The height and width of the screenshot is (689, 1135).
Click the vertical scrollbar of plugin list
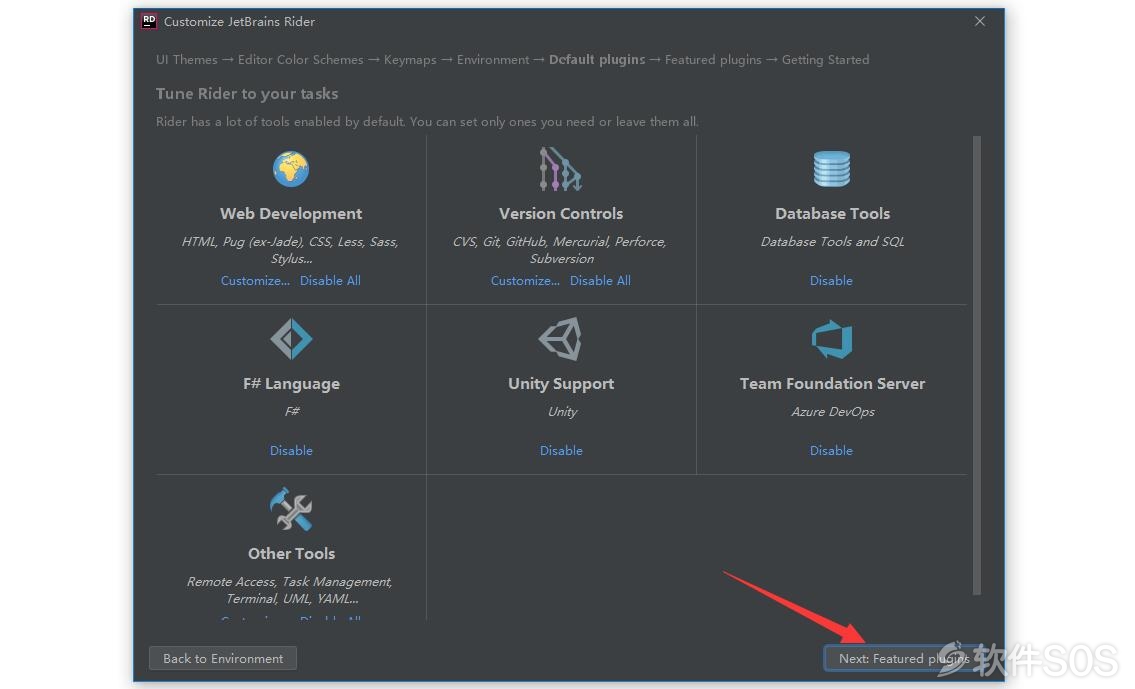pos(976,365)
